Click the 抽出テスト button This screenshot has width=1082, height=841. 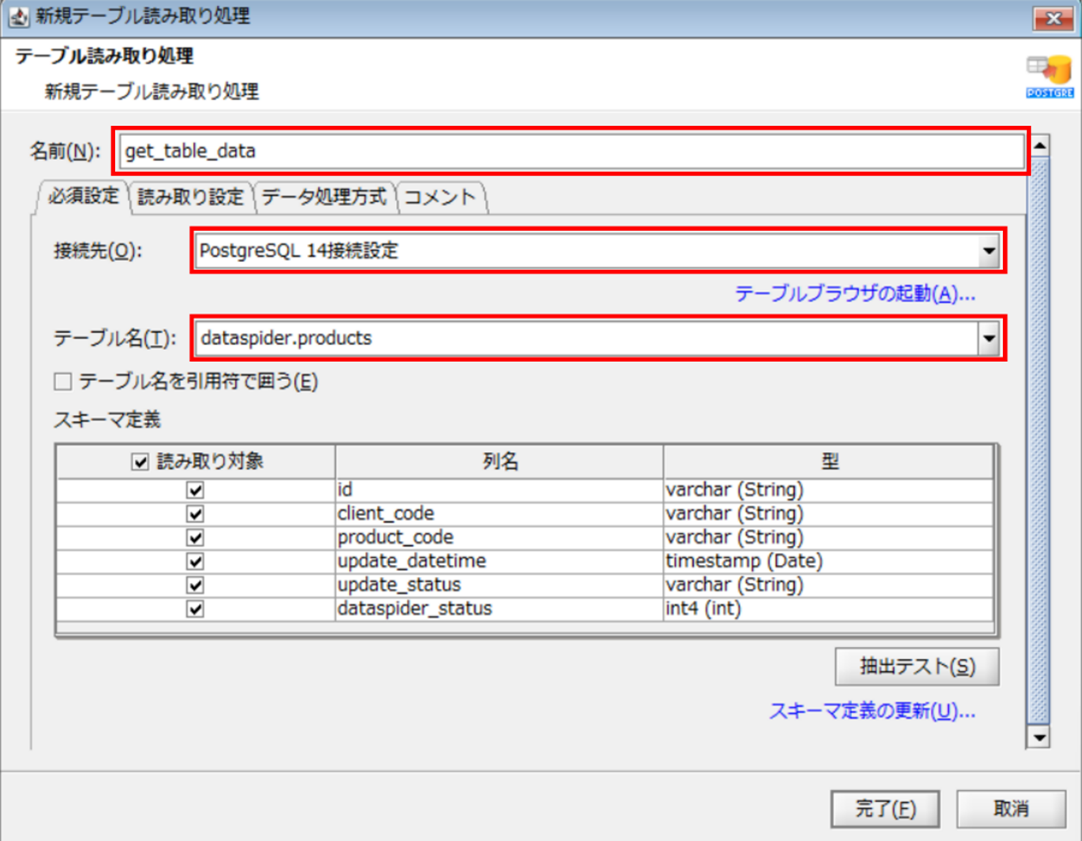pyautogui.click(x=916, y=667)
